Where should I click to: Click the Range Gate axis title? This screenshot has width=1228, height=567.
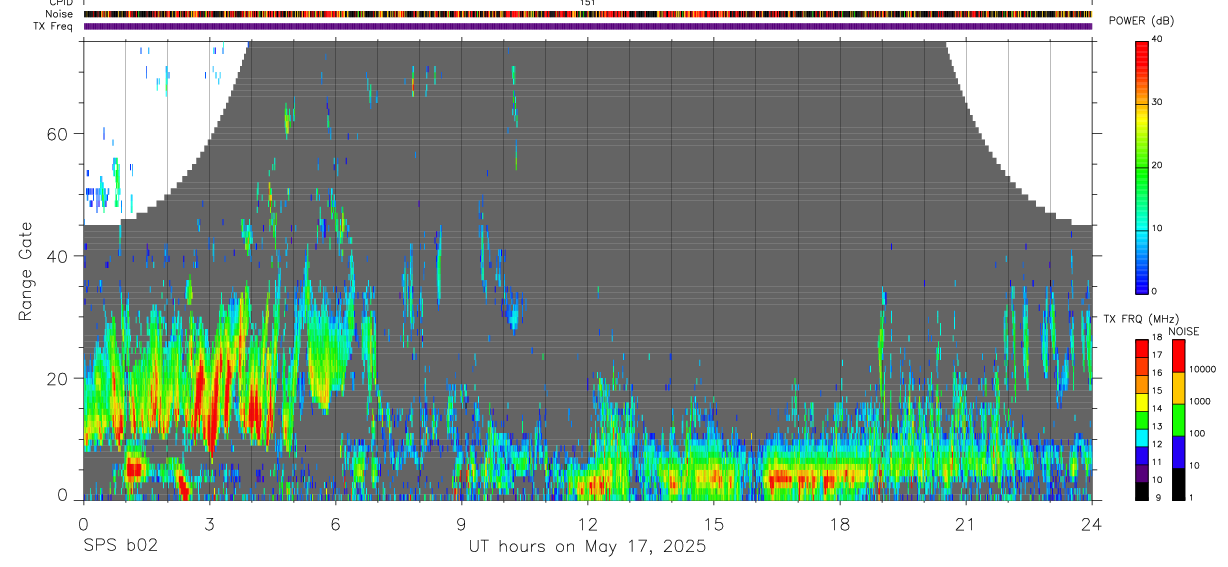(x=27, y=271)
